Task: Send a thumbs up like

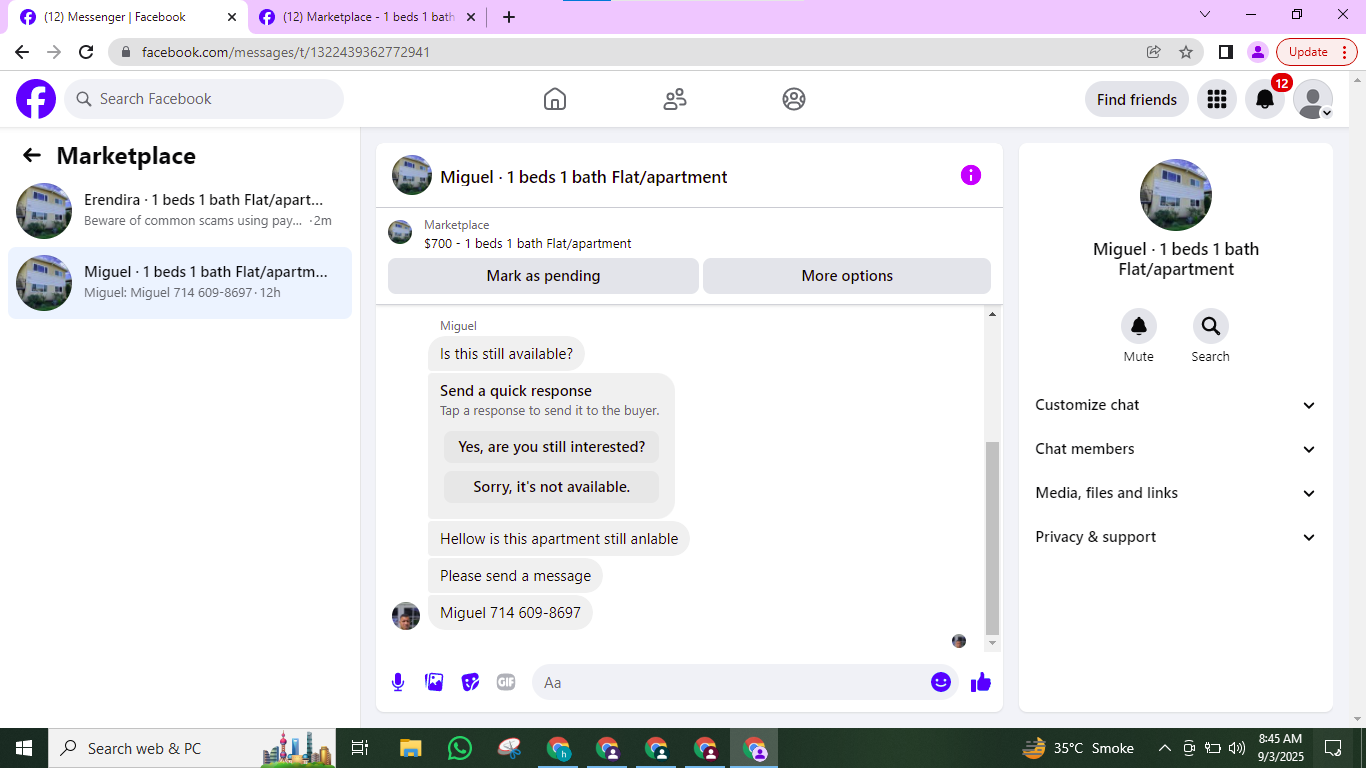Action: 981,682
